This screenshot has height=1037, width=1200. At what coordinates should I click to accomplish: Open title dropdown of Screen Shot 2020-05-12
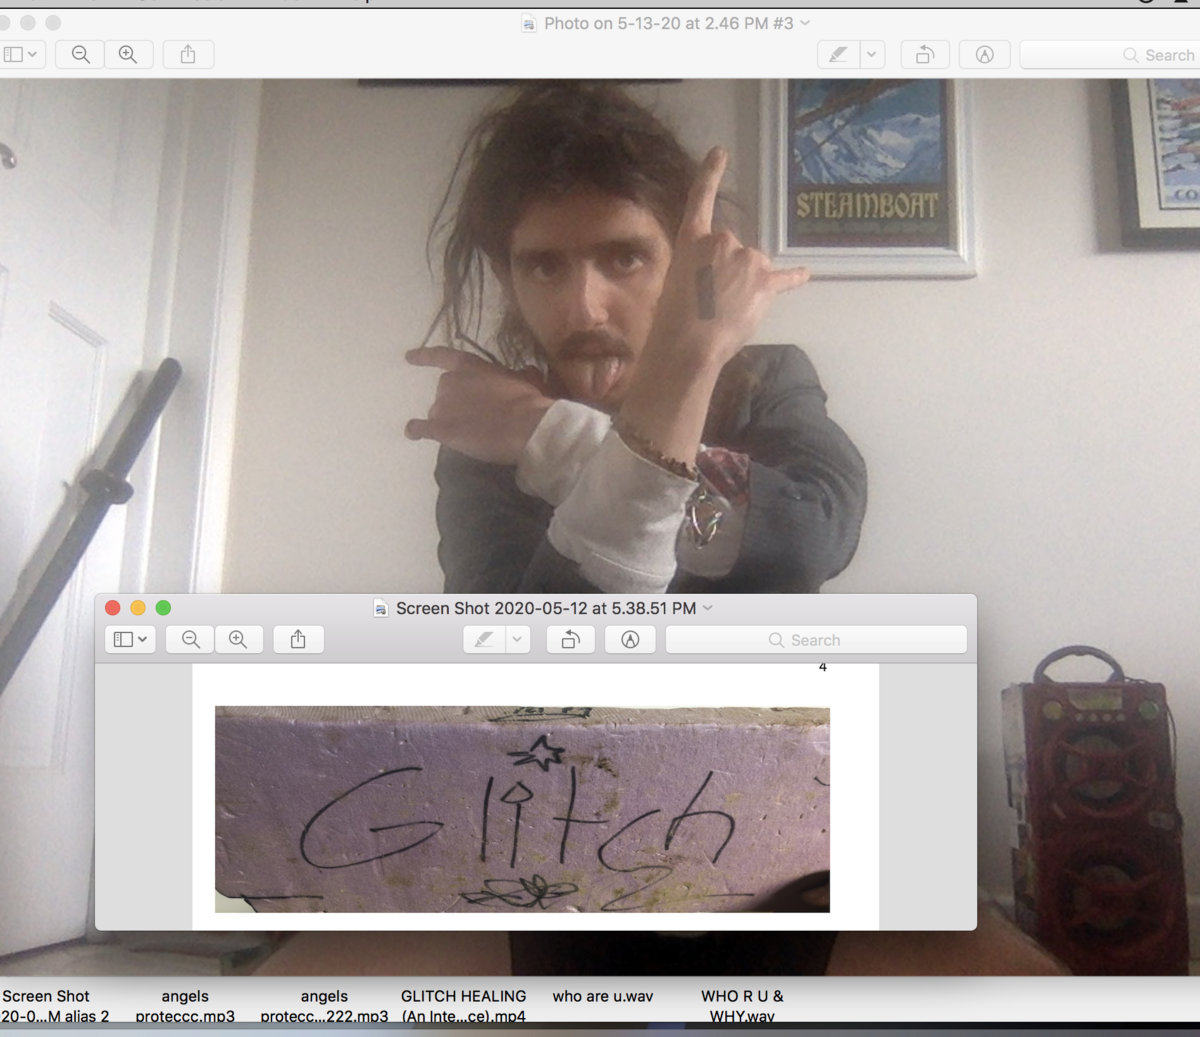pyautogui.click(x=708, y=608)
